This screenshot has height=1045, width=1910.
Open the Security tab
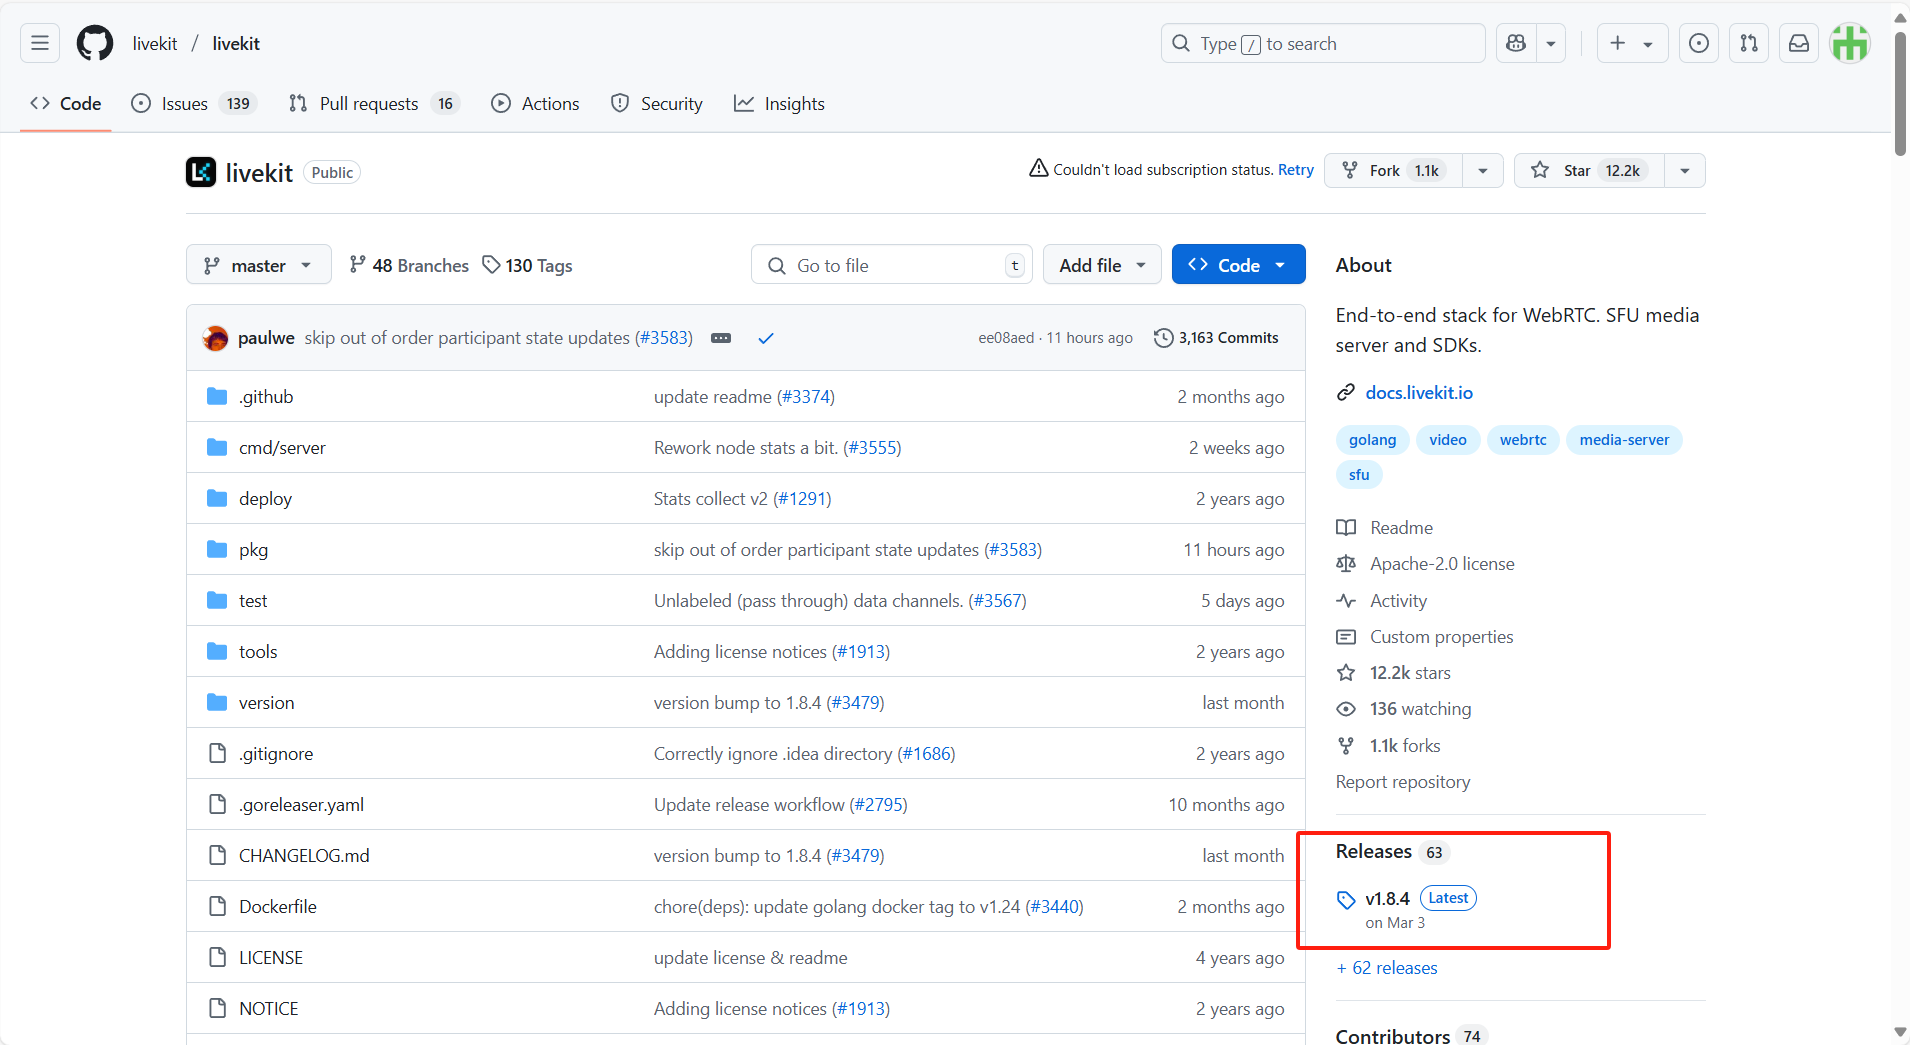pos(657,103)
